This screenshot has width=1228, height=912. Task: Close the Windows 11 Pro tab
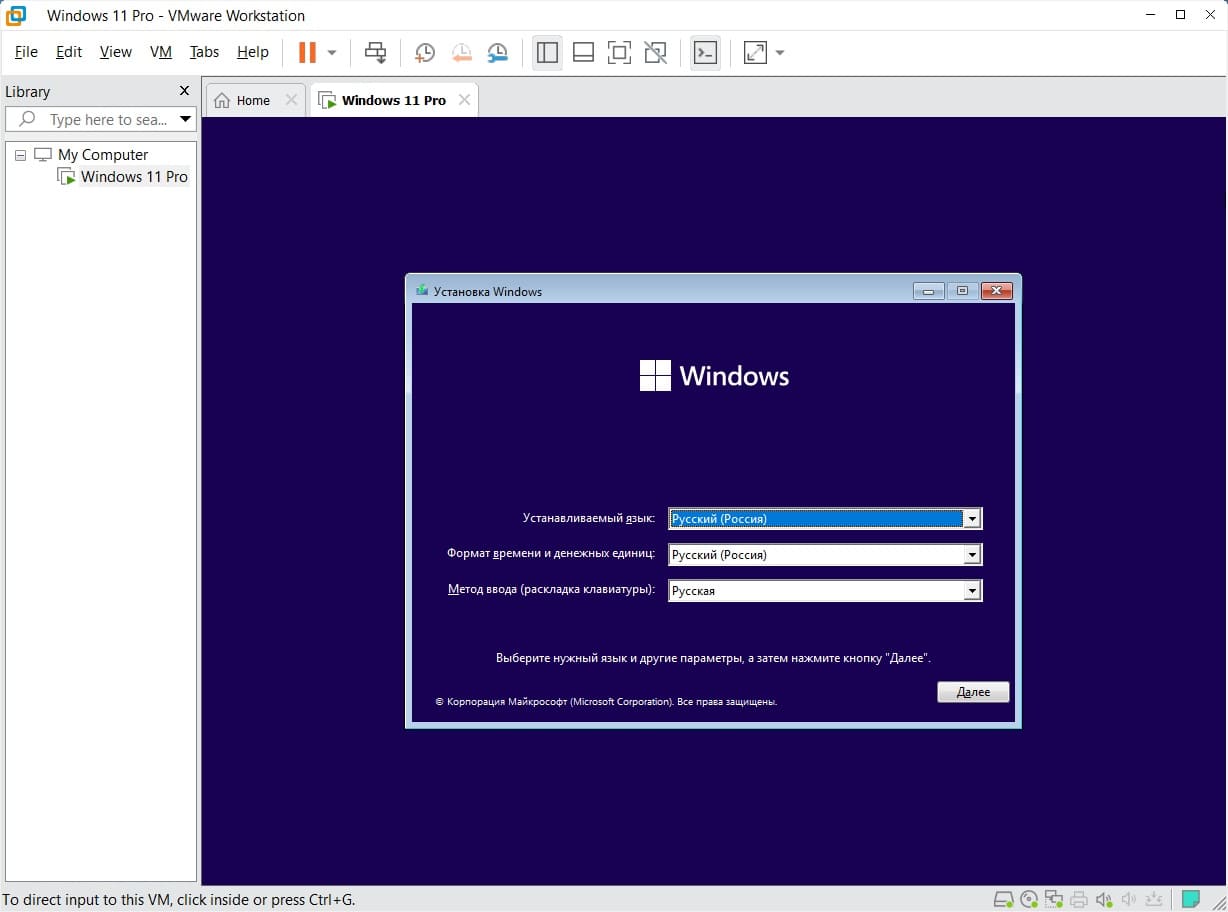pos(464,100)
